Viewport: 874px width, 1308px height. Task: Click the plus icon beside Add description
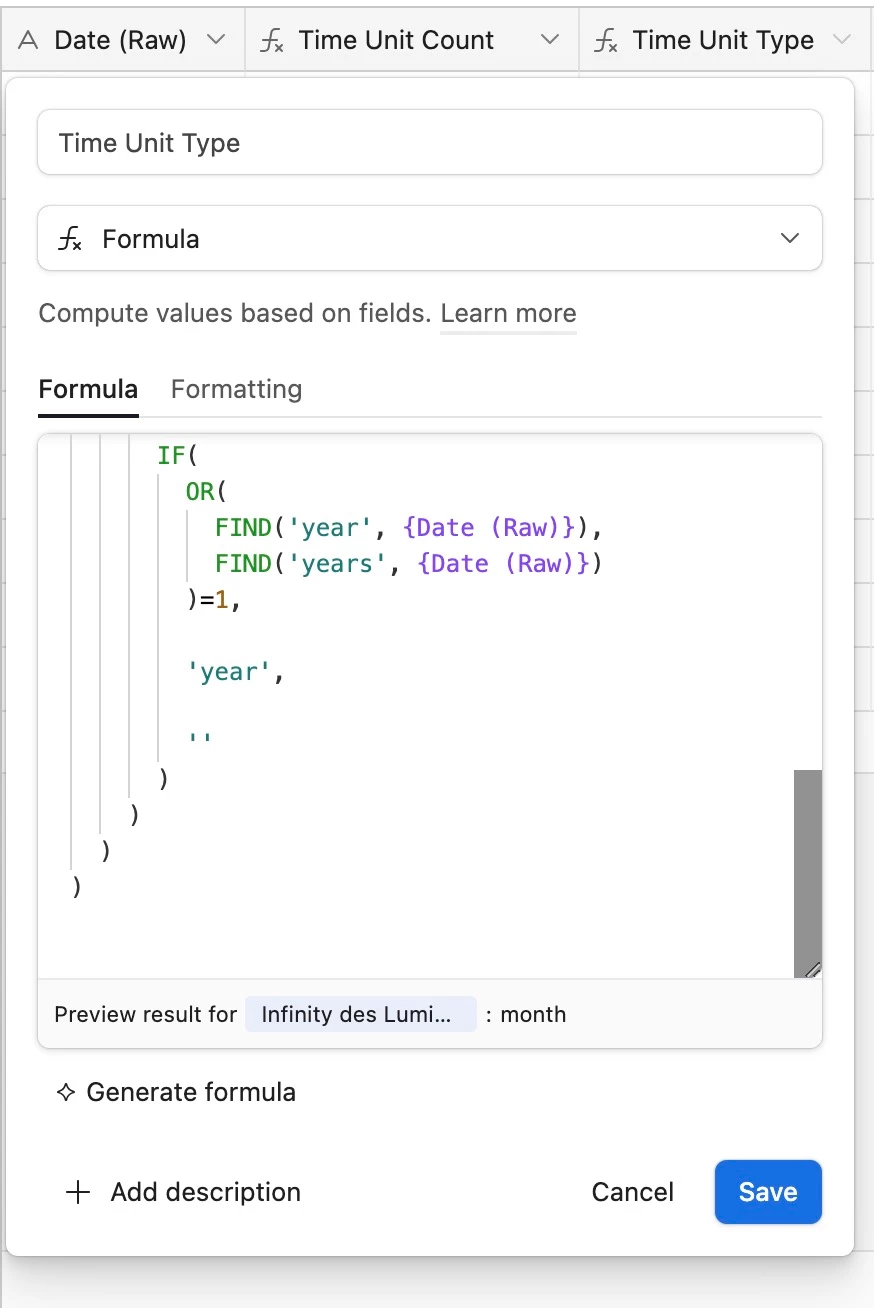tap(77, 1192)
